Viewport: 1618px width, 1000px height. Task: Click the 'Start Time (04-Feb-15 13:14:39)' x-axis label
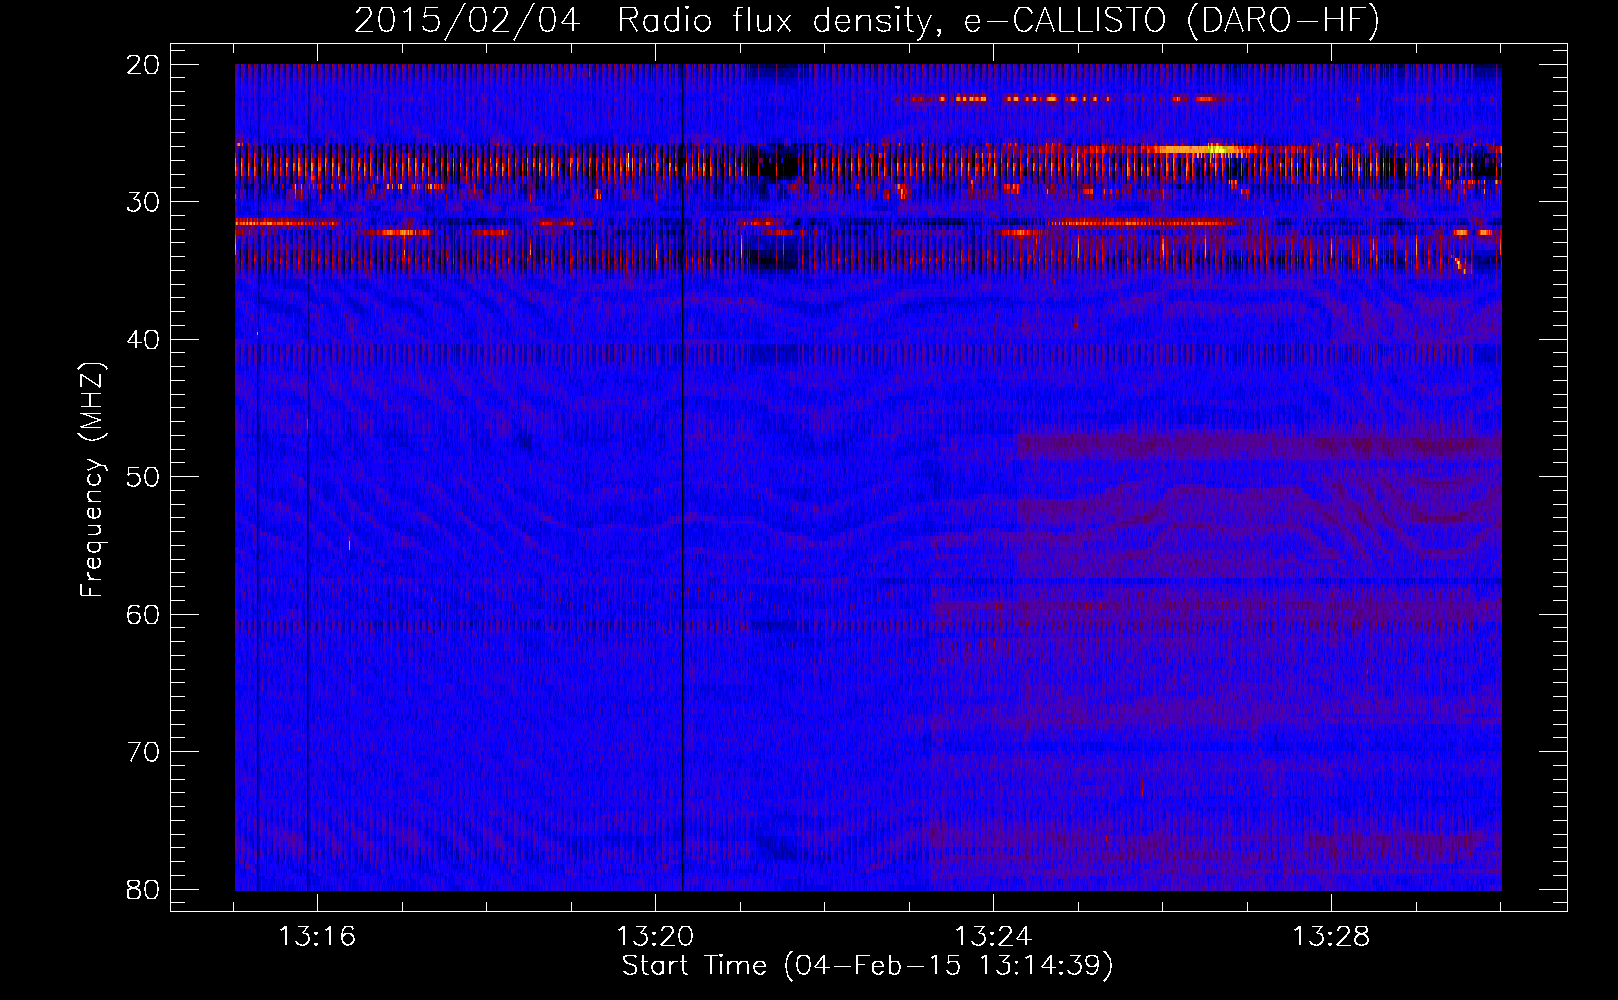click(867, 966)
